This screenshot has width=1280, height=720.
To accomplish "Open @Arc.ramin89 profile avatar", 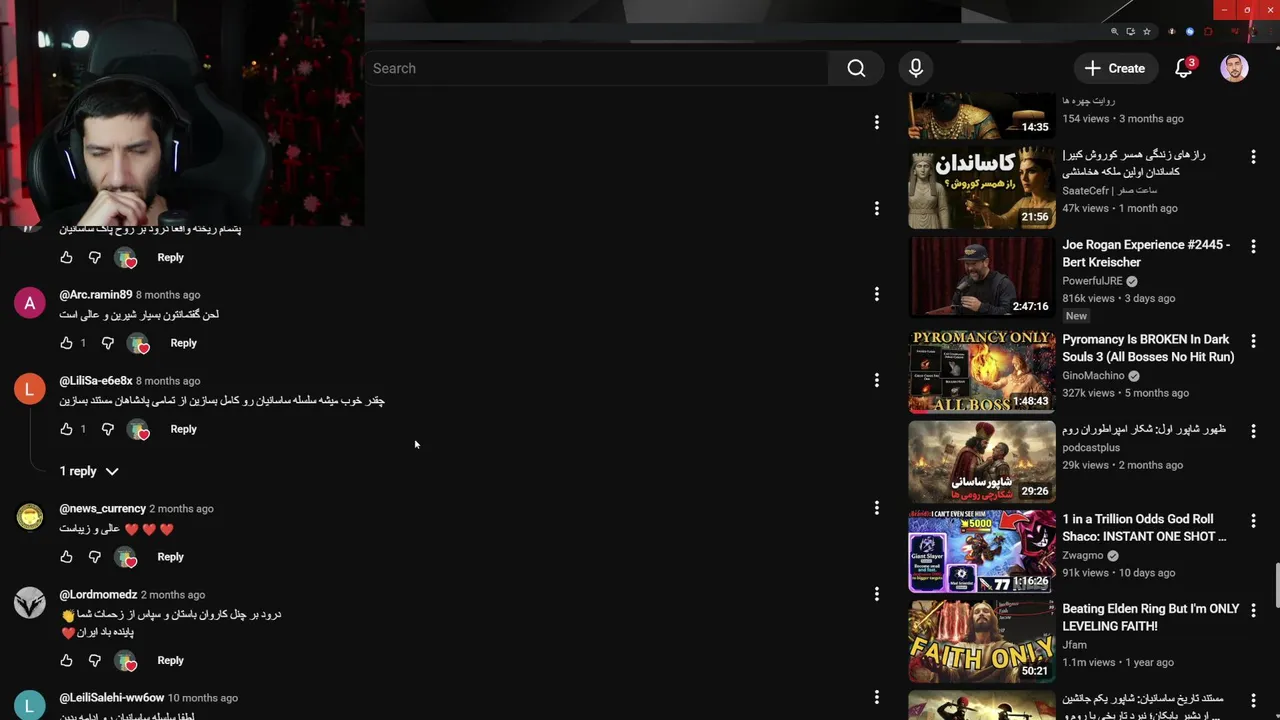I will point(30,303).
